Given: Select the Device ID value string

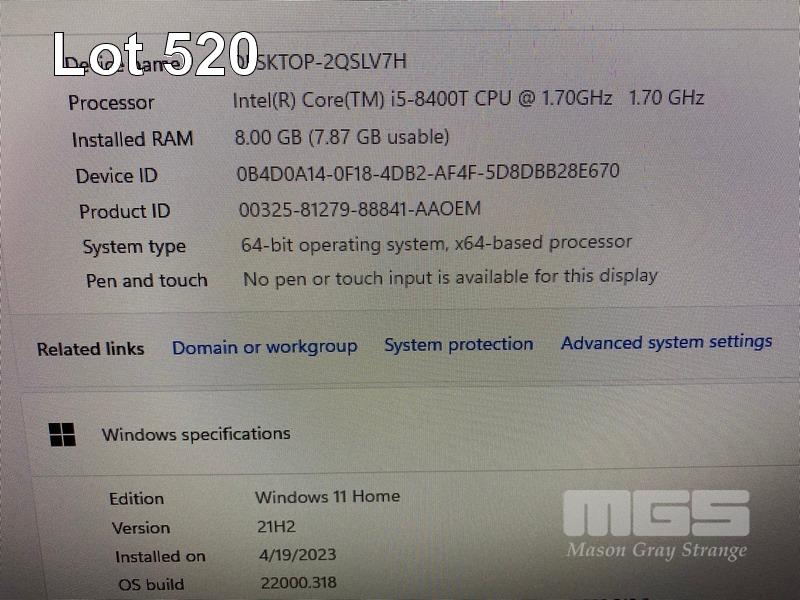Looking at the screenshot, I should click(x=428, y=172).
